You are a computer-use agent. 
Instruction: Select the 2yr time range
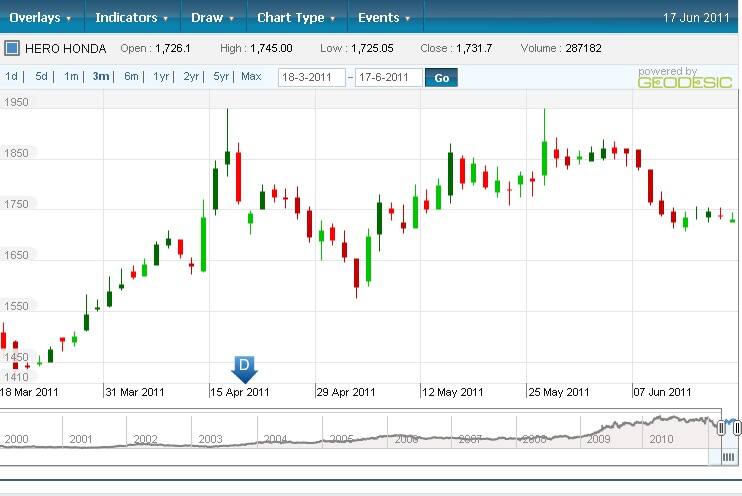click(x=191, y=77)
